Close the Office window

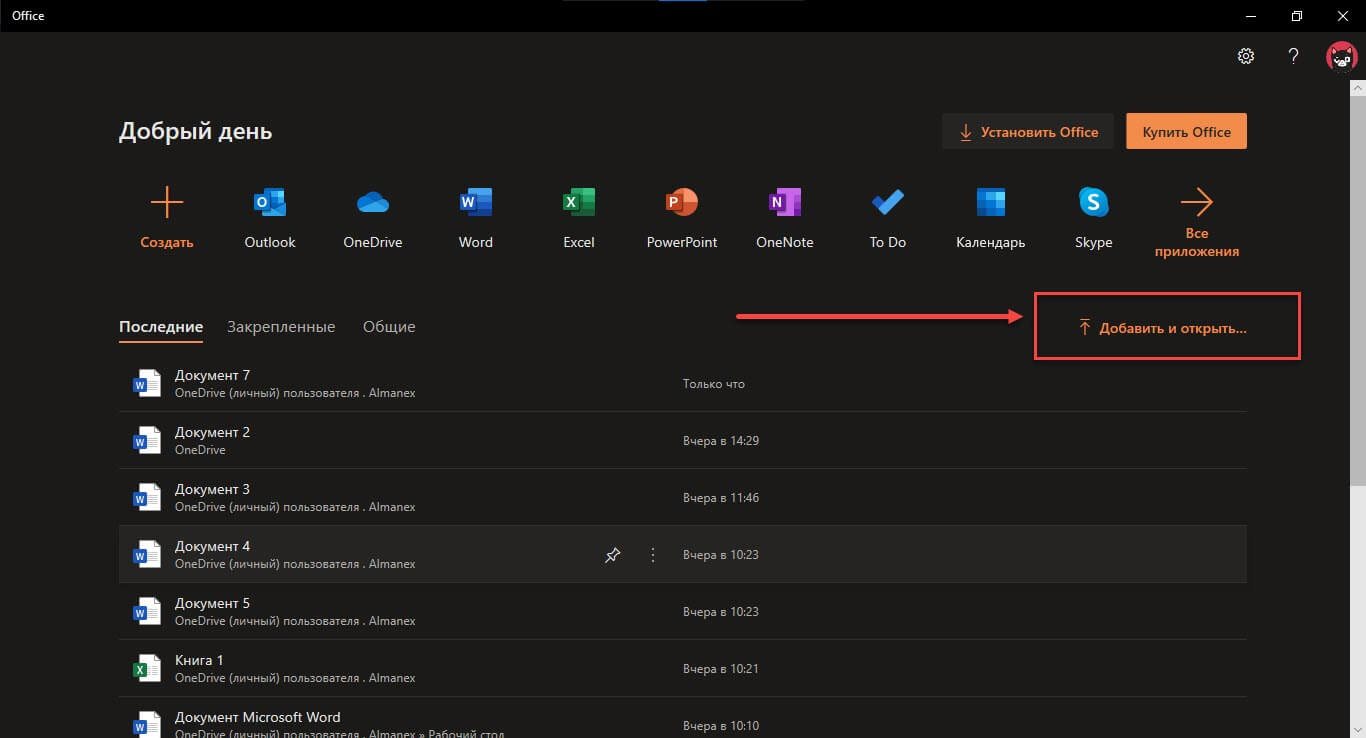(1343, 16)
